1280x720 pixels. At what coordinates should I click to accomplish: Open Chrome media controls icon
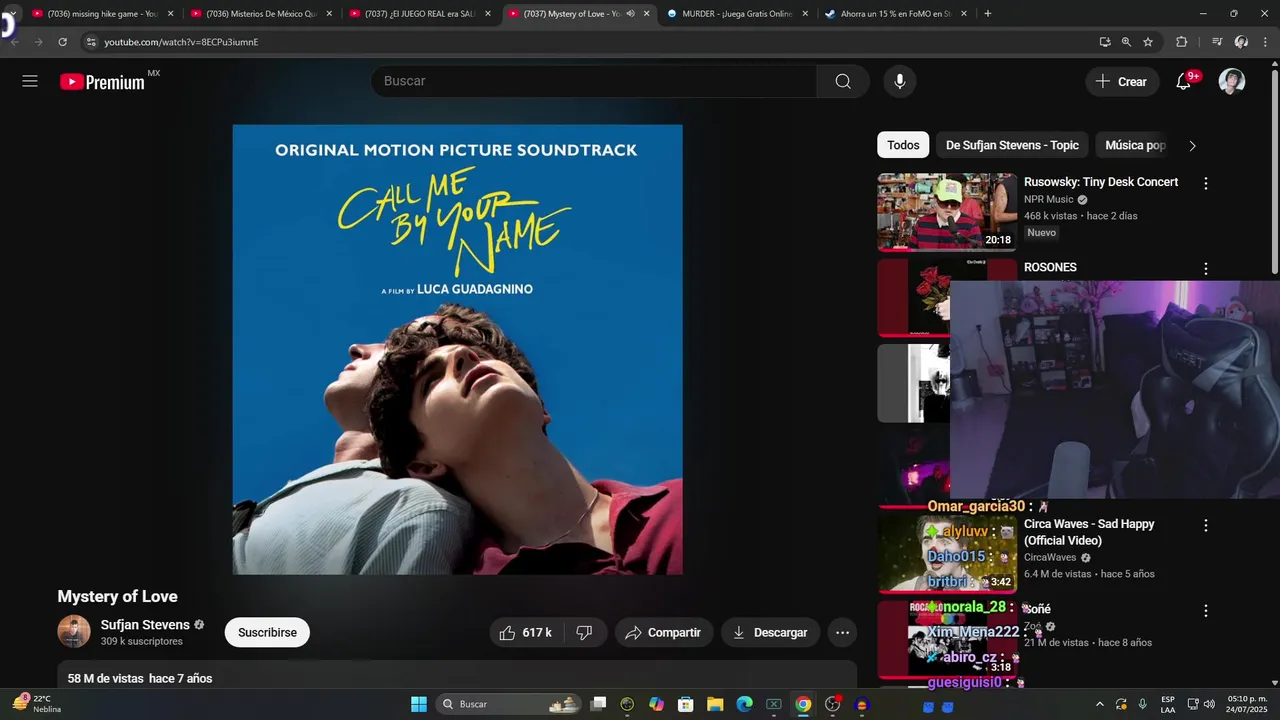[1216, 42]
